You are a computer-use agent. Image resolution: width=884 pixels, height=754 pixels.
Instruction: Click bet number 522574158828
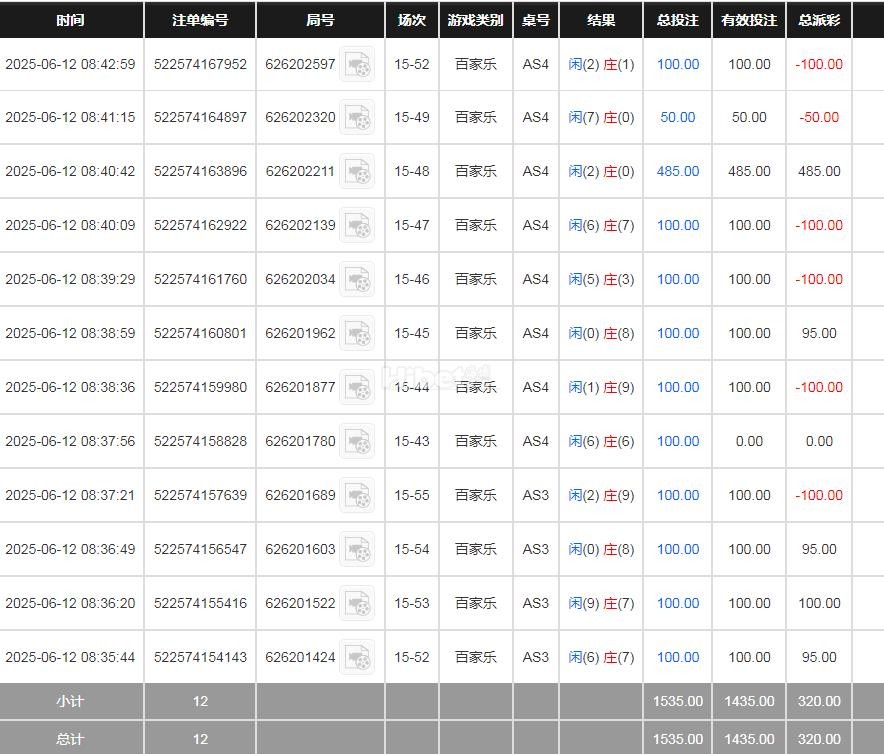[x=200, y=441]
